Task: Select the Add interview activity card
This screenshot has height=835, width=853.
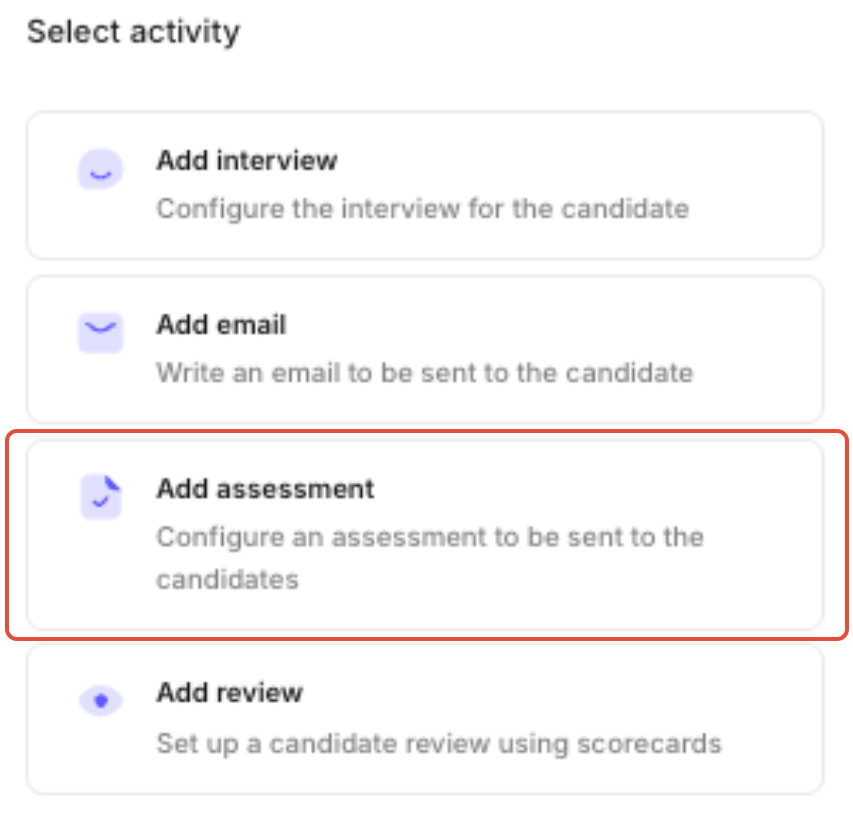Action: 425,186
